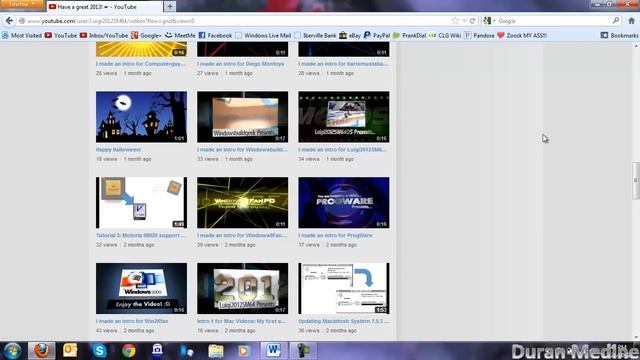Viewport: 640px width, 360px height.
Task: Click the Firefox menu button
Action: [x=22, y=4]
